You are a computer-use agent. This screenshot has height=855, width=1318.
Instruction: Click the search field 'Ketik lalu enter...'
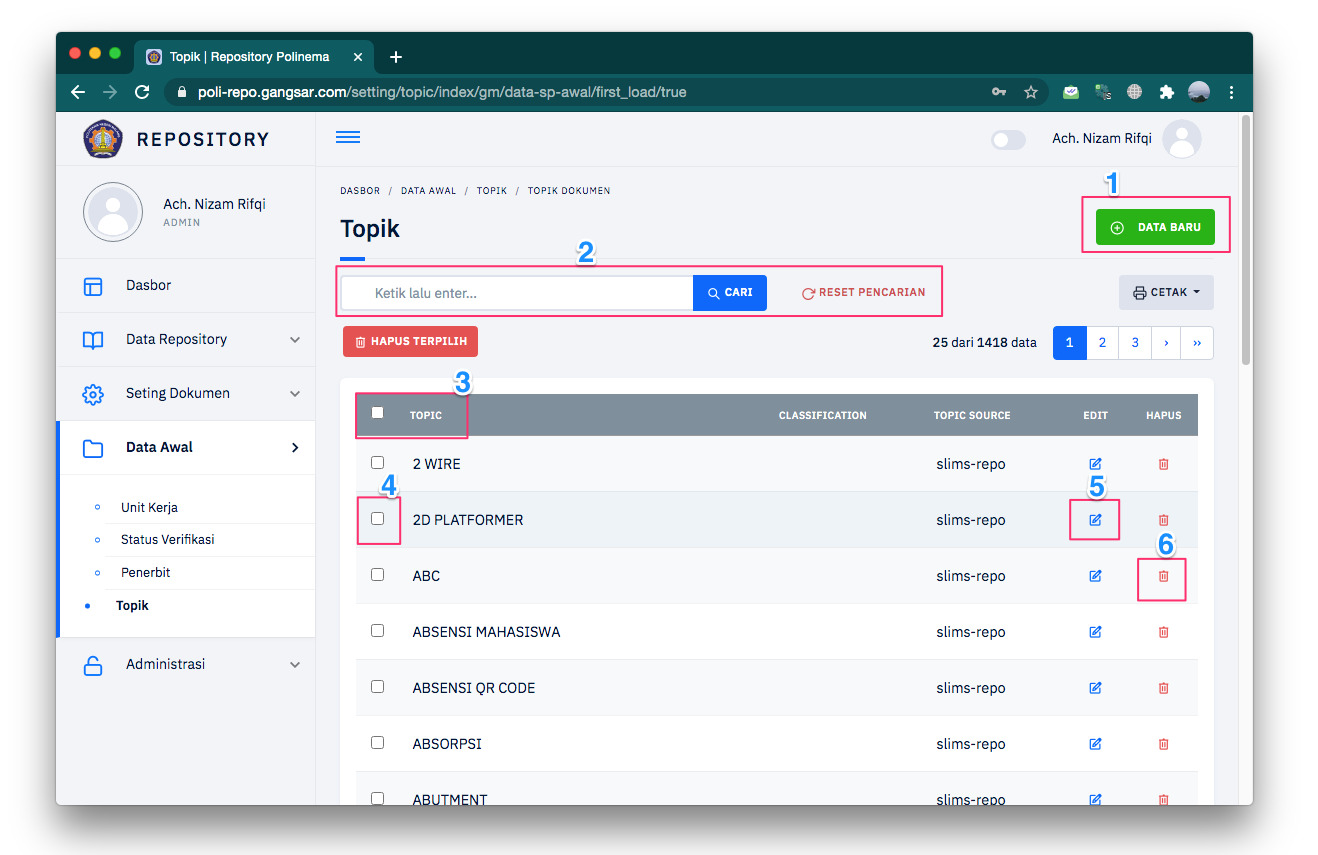point(520,293)
